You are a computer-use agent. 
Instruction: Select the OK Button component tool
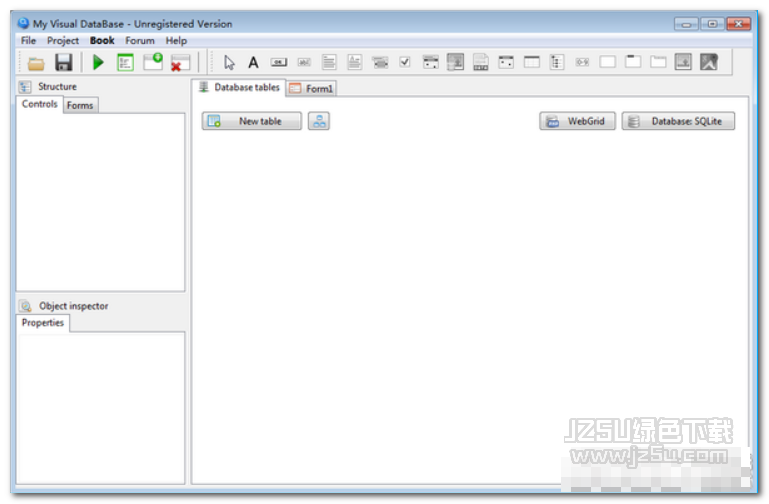tap(279, 62)
